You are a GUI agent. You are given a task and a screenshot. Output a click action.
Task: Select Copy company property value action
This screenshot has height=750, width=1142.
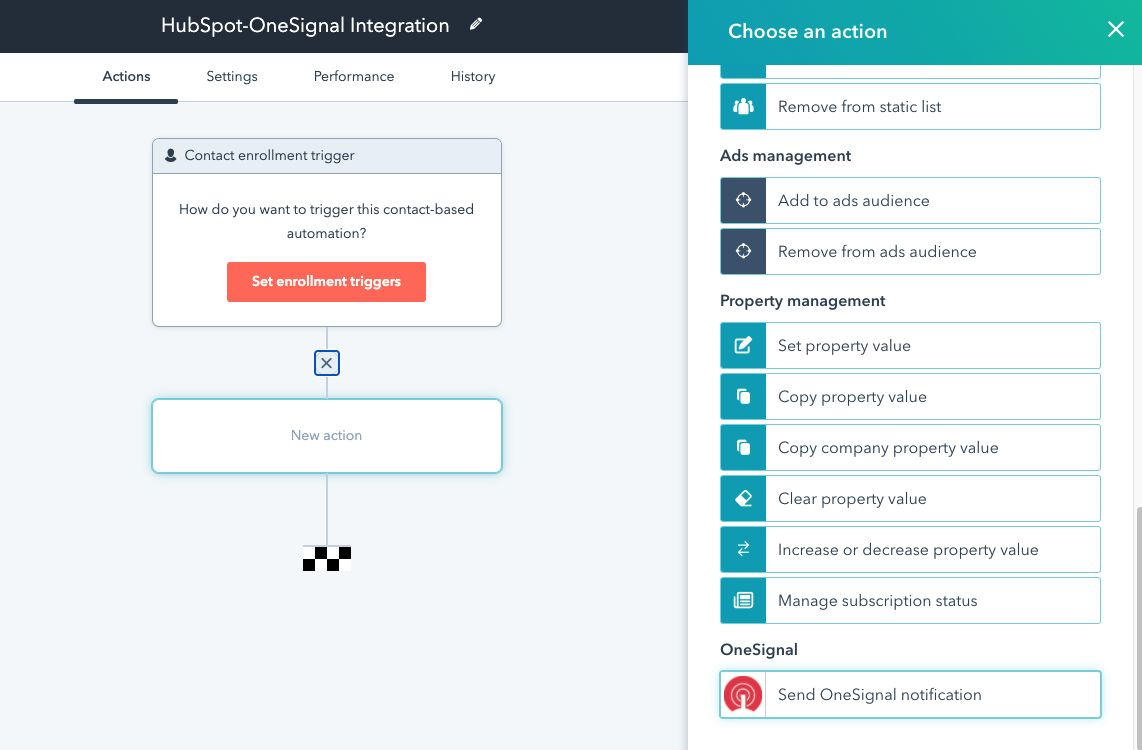(x=910, y=447)
